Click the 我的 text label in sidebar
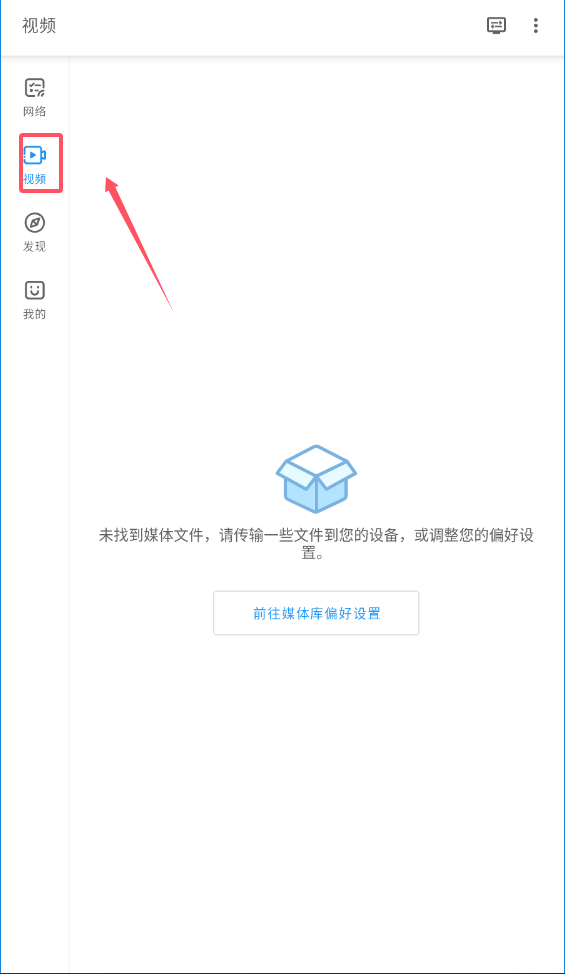The image size is (565, 974). click(35, 314)
